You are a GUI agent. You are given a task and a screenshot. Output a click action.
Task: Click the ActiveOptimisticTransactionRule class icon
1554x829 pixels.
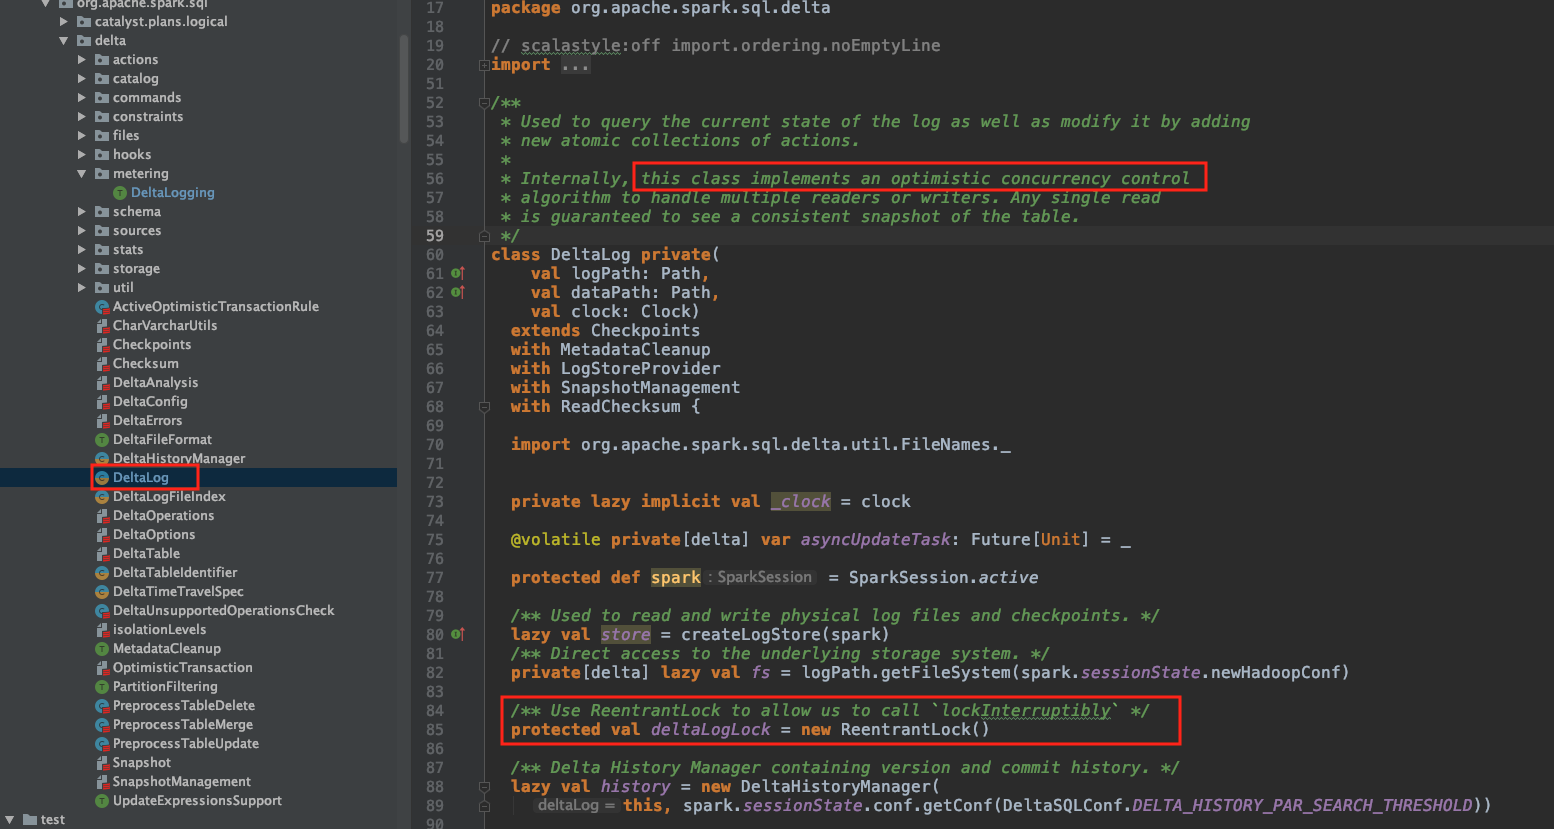(102, 307)
